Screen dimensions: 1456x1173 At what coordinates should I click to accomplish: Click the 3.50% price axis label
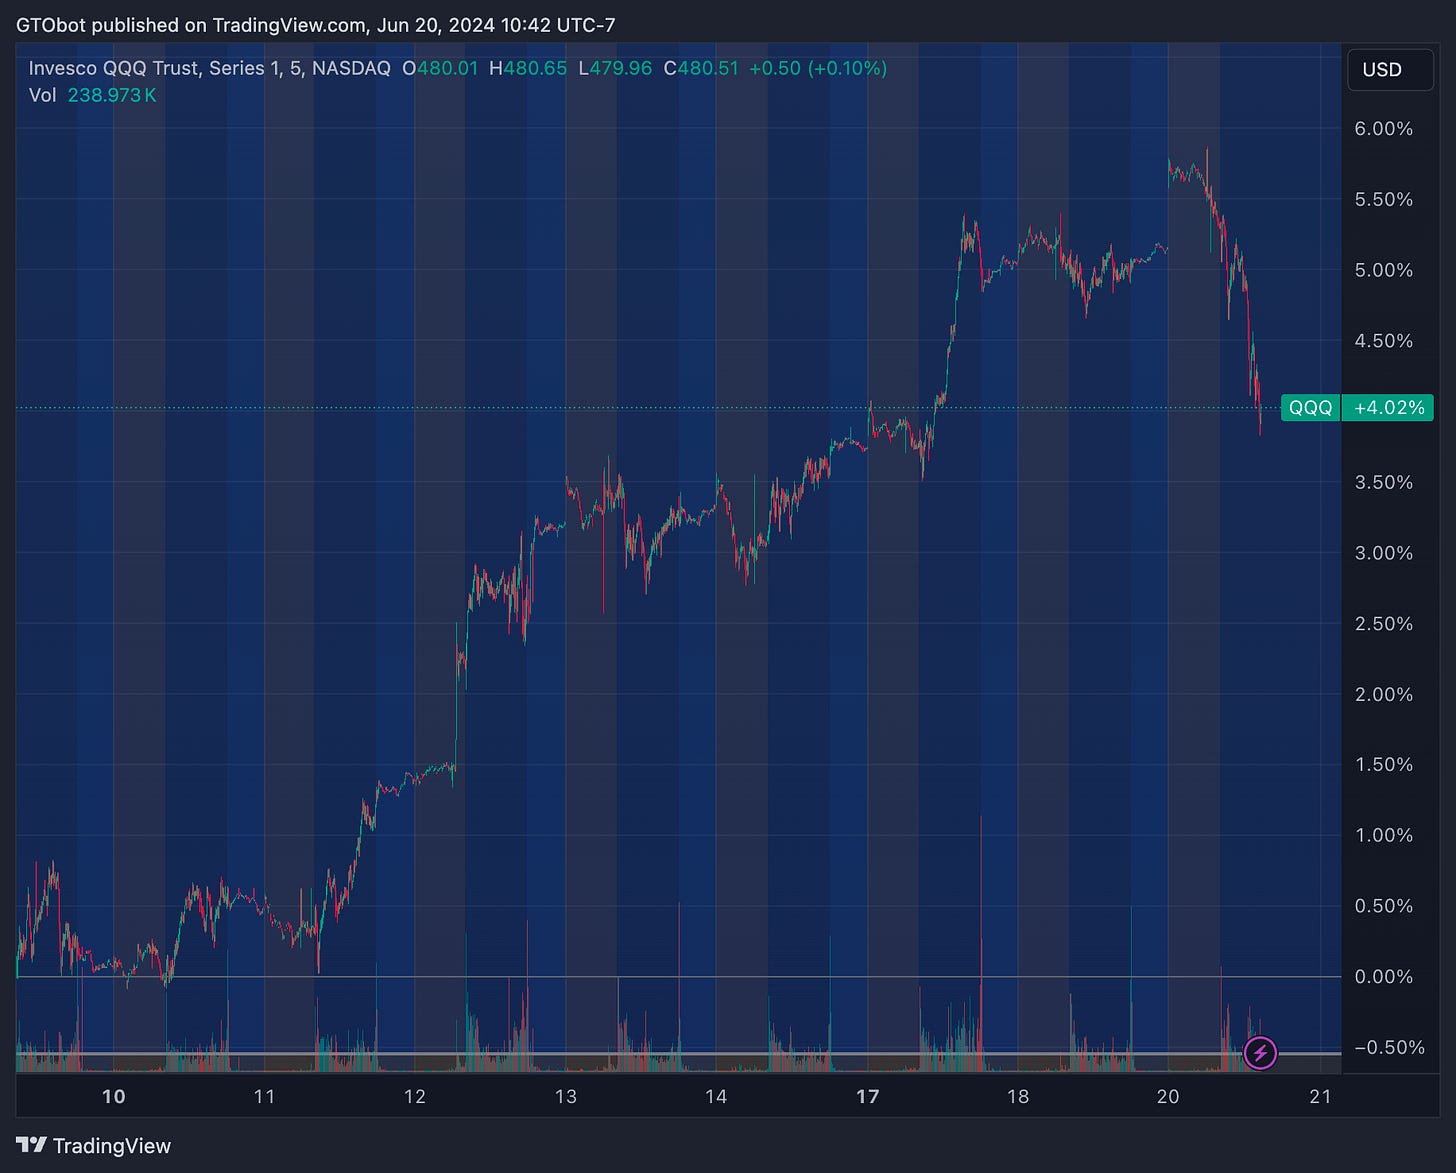click(1384, 482)
